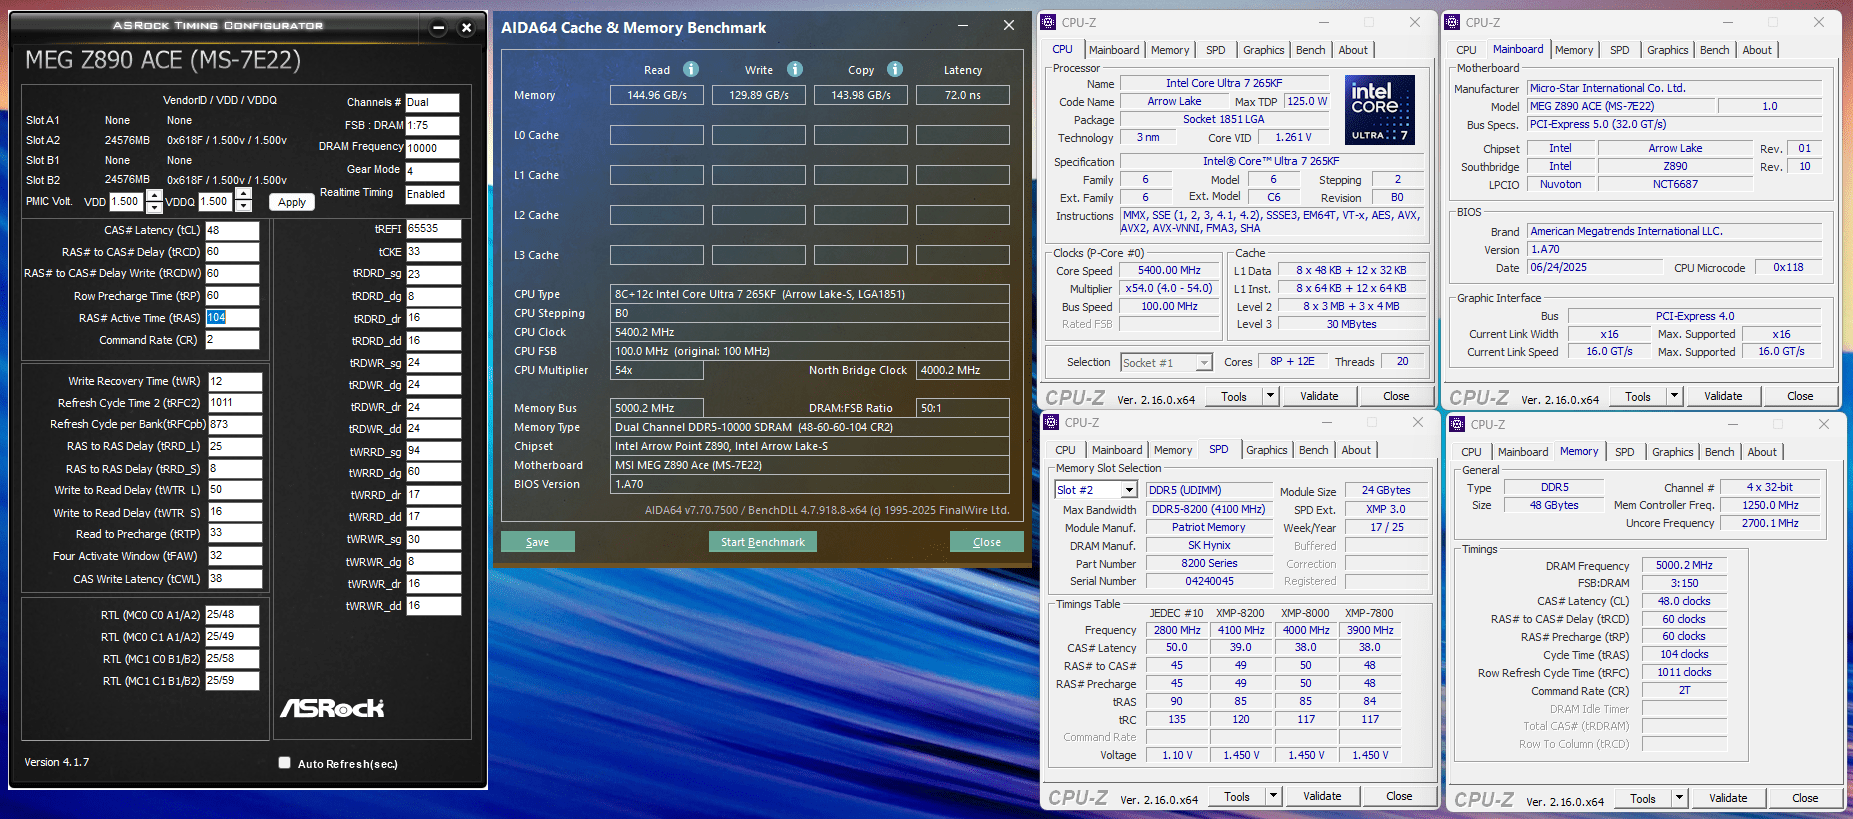Click the AIDA64 Save button

coord(538,542)
